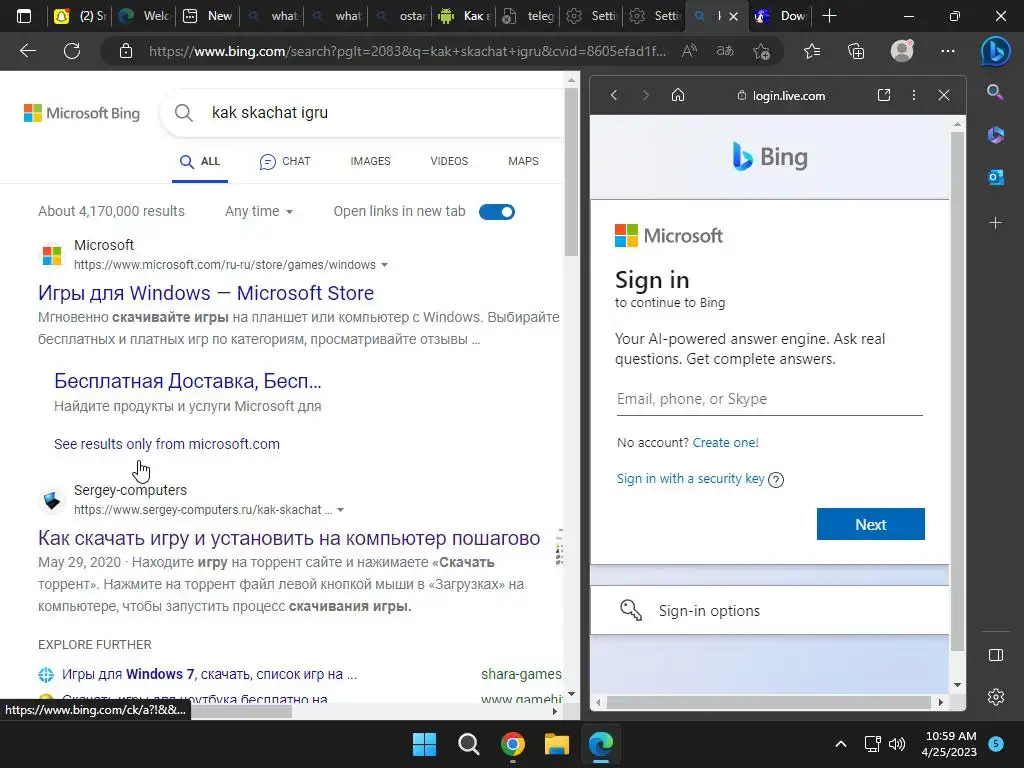This screenshot has width=1024, height=768.
Task: Close the login.live.com sidebar pane
Action: tap(944, 95)
